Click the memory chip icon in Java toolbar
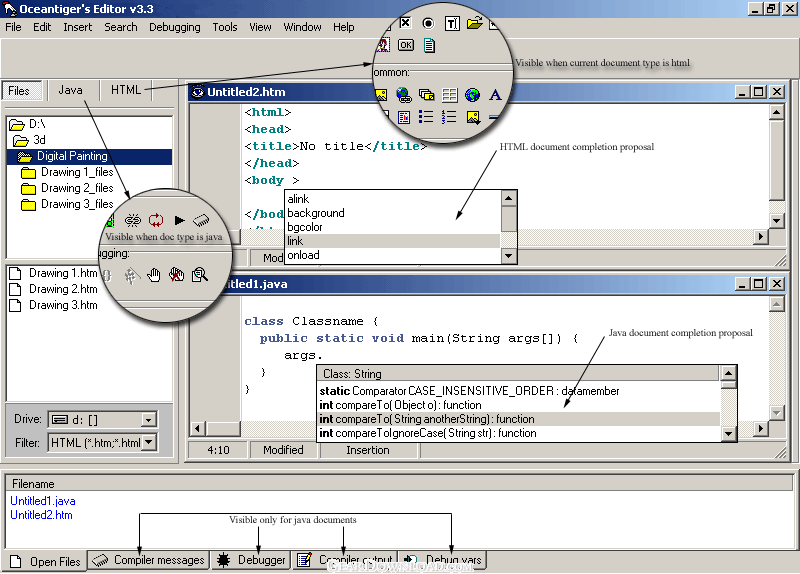Image resolution: width=800 pixels, height=574 pixels. point(201,220)
